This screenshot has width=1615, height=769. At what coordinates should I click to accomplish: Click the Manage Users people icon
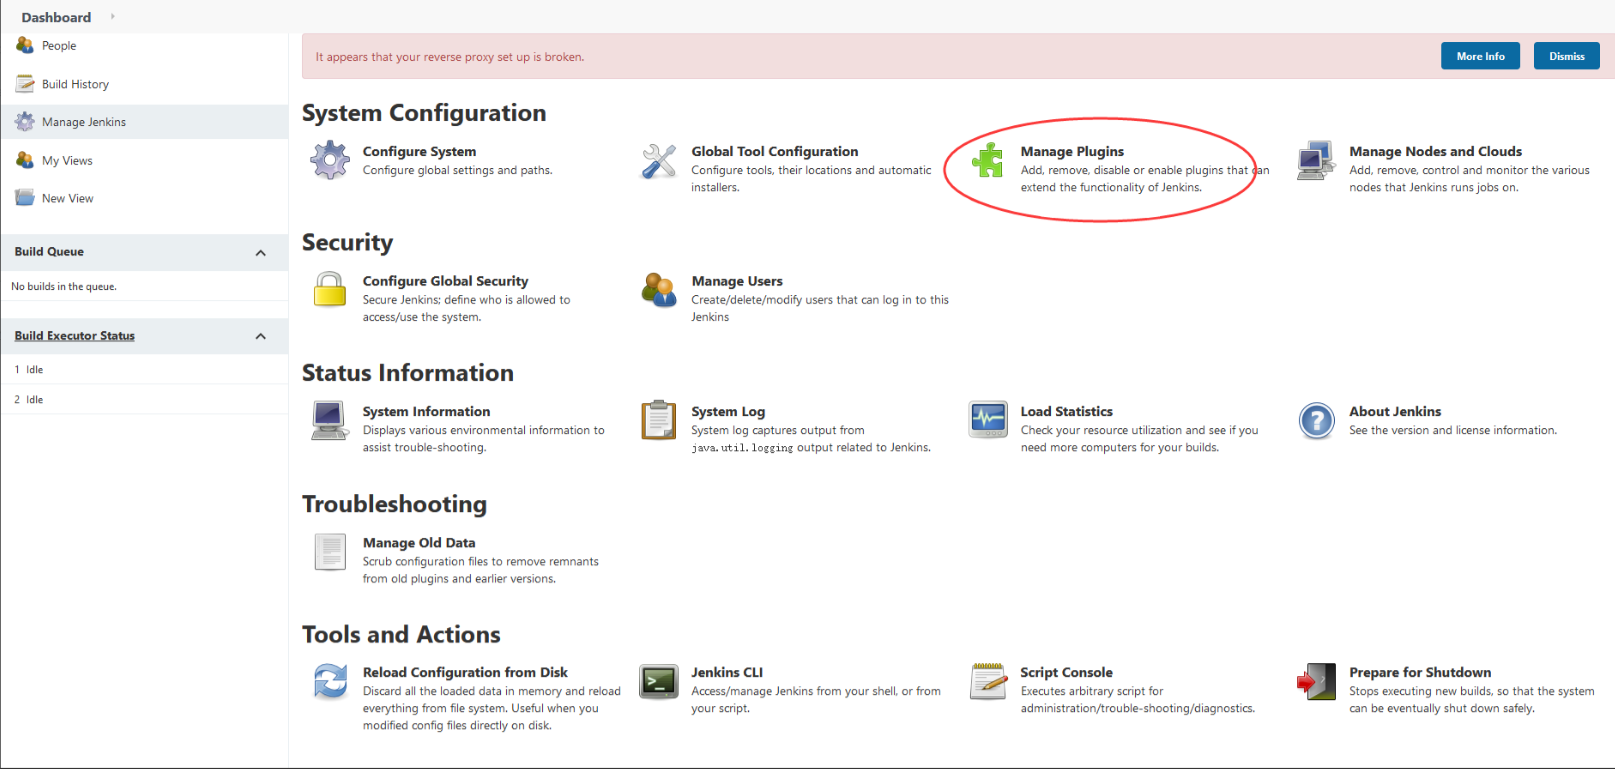pyautogui.click(x=659, y=290)
